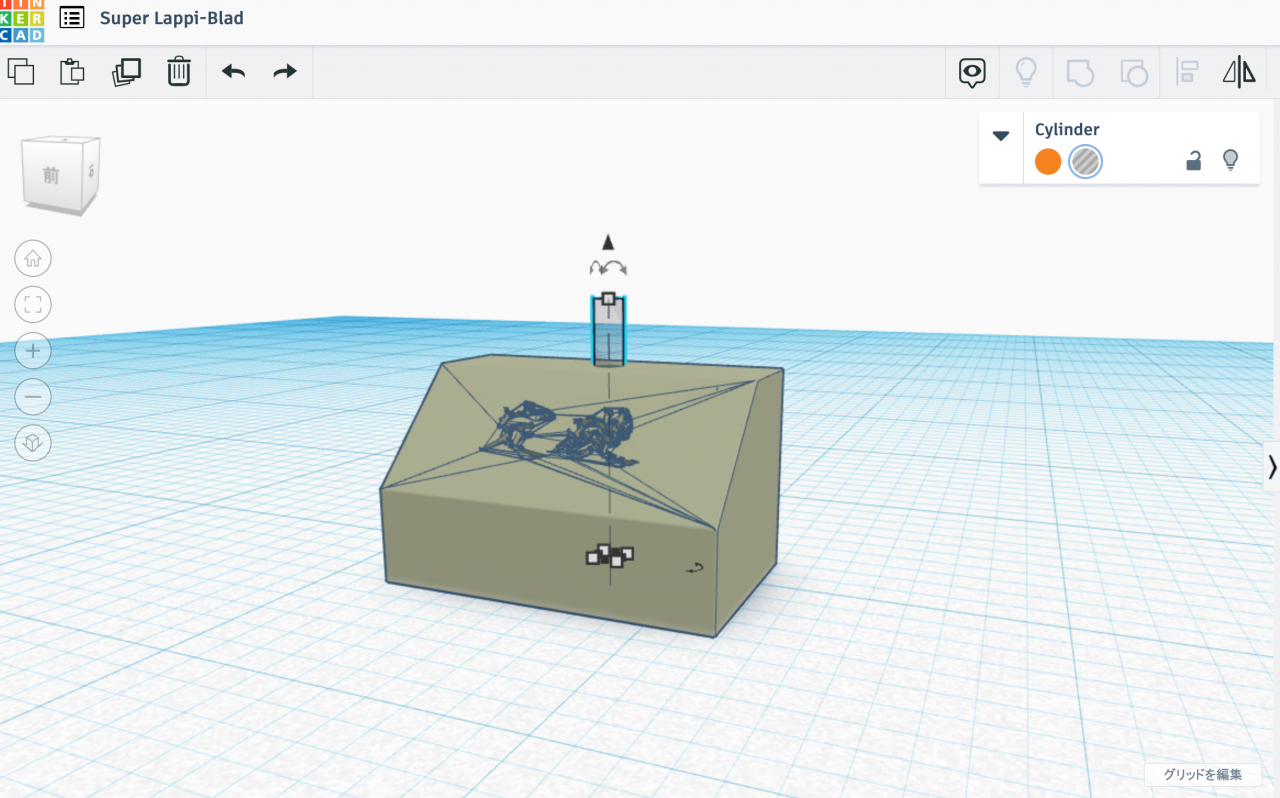Open the designs list icon
Screen dimensions: 1280x798
pyautogui.click(x=72, y=18)
